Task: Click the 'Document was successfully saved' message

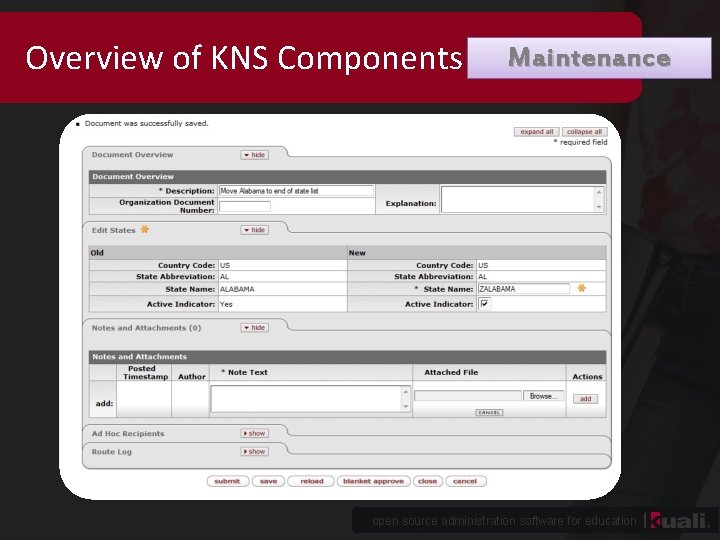Action: tap(146, 123)
